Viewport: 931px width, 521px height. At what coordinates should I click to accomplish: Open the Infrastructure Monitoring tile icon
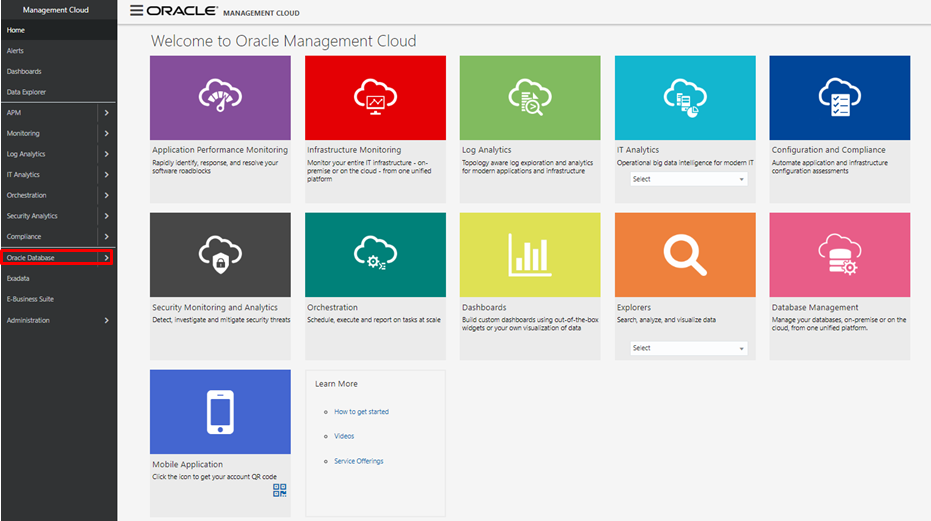375,97
